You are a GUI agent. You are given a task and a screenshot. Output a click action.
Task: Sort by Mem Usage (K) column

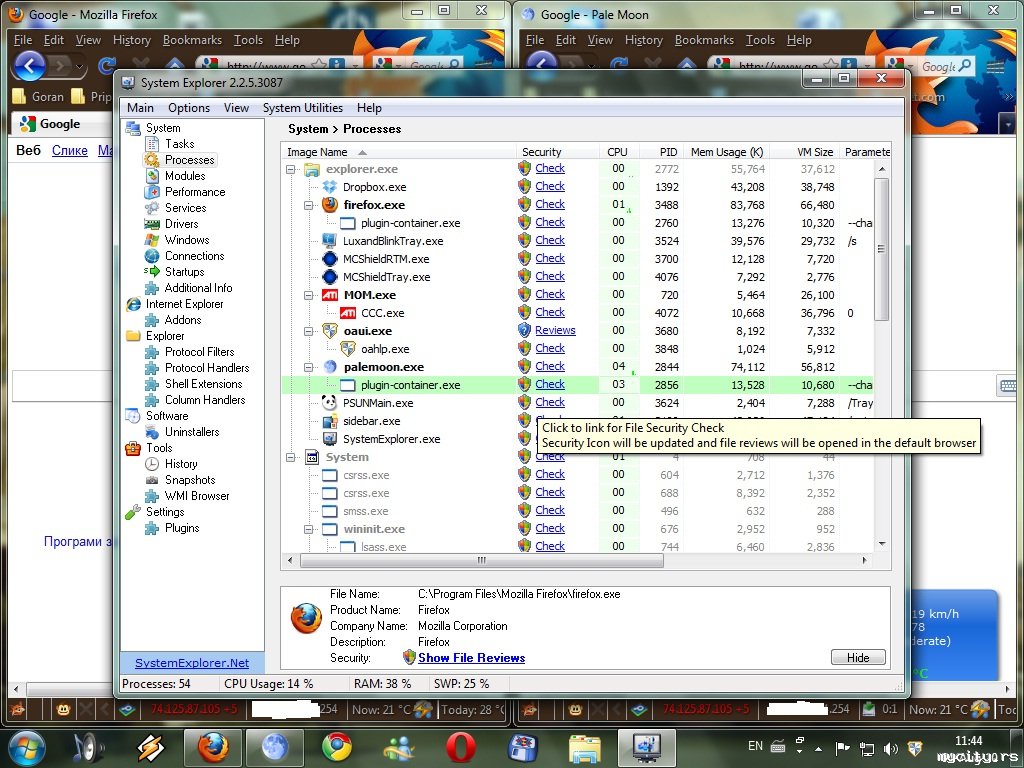coord(726,152)
